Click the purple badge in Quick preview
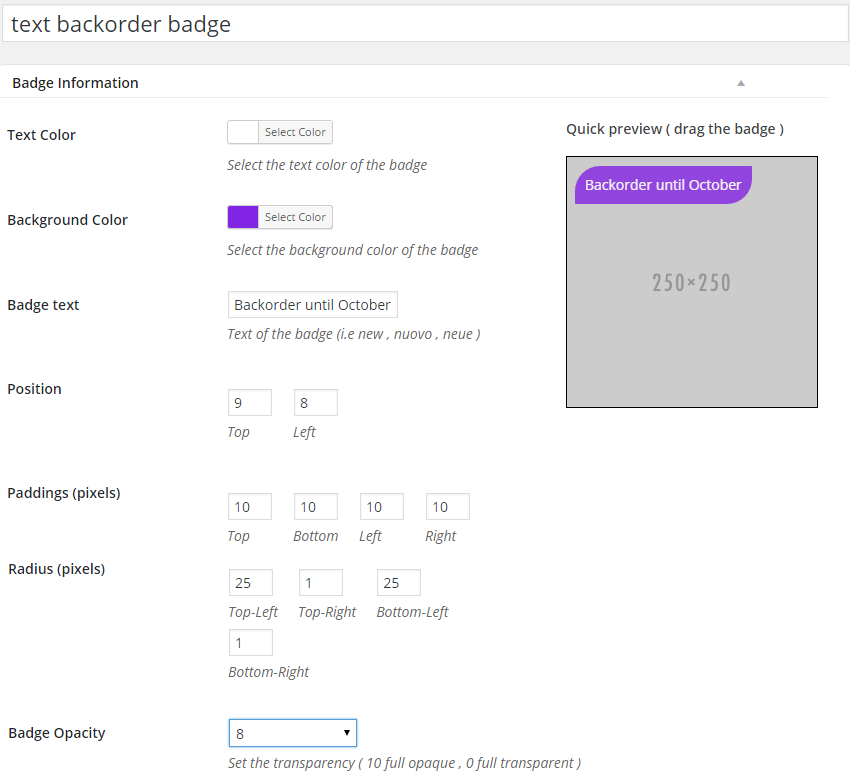This screenshot has height=784, width=851. (662, 185)
